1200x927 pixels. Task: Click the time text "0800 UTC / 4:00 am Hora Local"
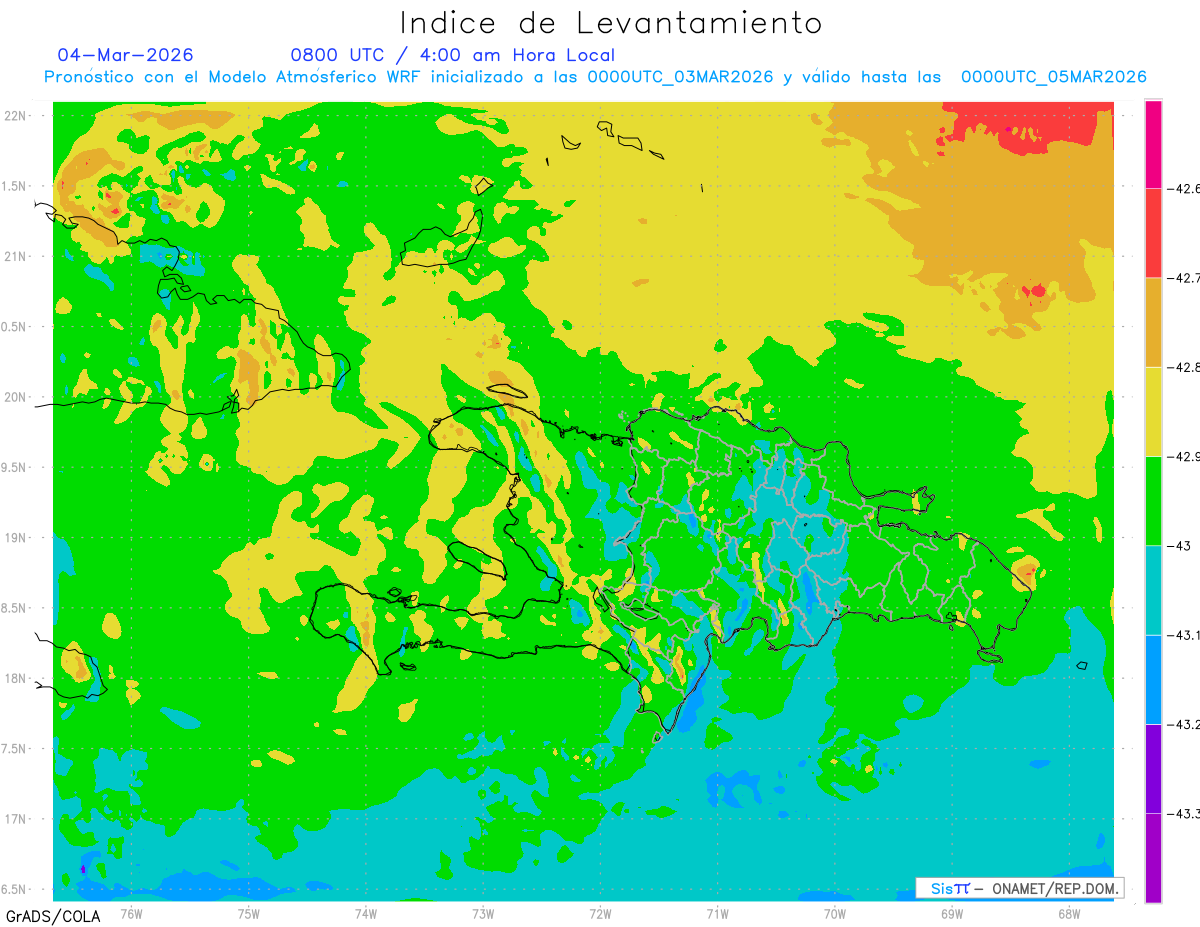pos(453,55)
